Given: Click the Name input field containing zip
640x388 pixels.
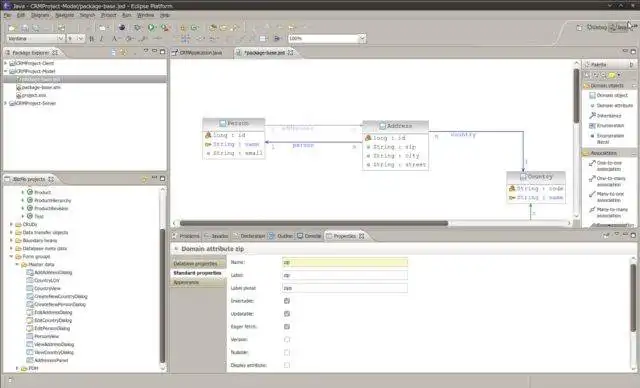Looking at the screenshot, I should tap(344, 262).
